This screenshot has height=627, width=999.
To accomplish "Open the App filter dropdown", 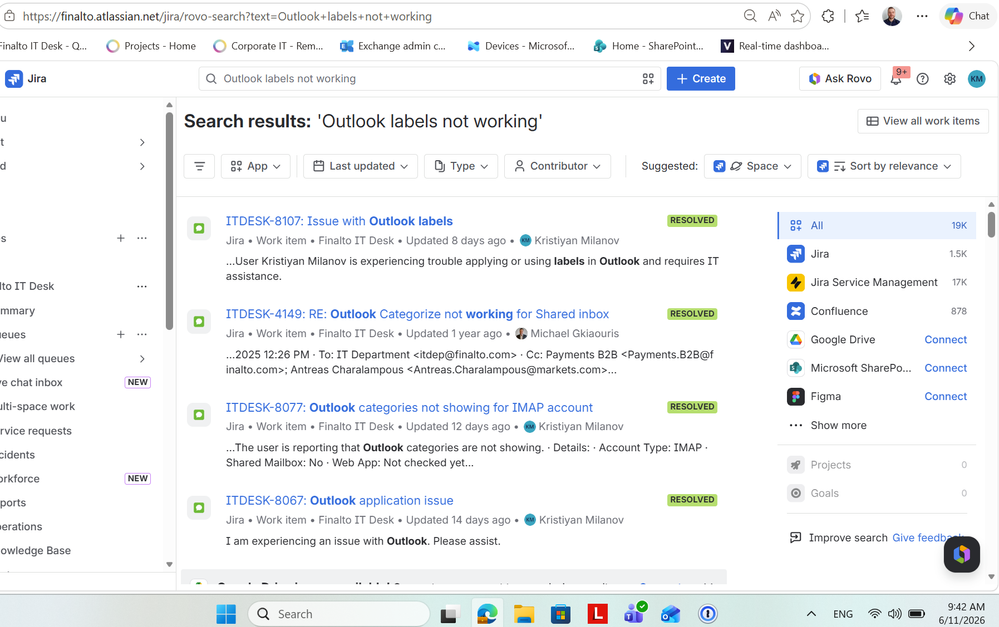I will (255, 166).
